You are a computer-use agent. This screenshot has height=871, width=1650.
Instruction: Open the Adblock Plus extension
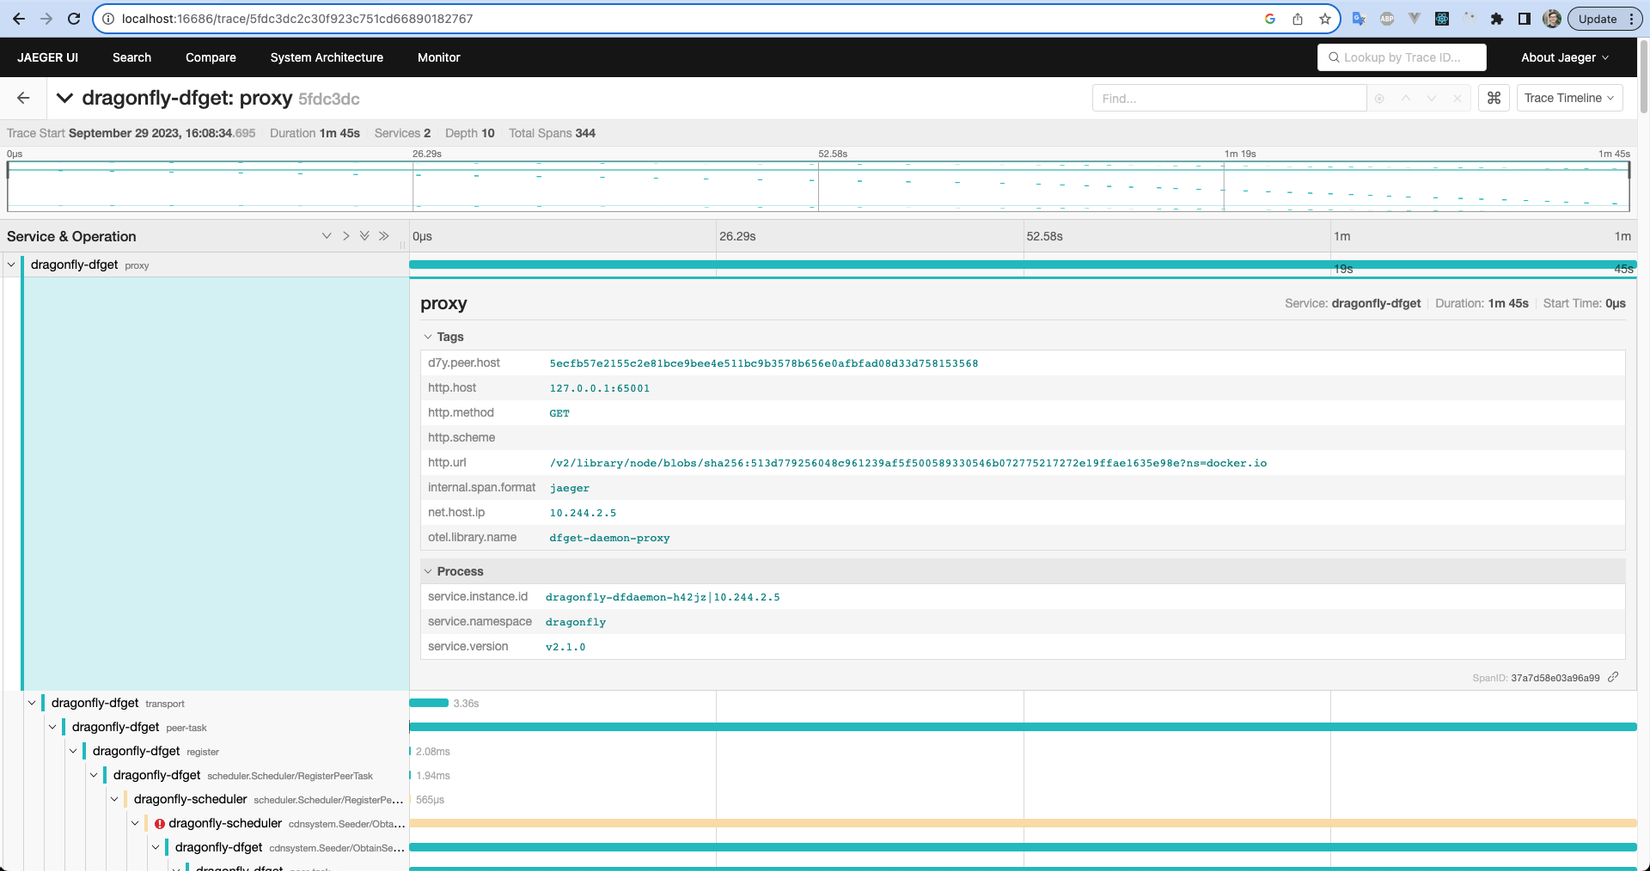[1387, 19]
